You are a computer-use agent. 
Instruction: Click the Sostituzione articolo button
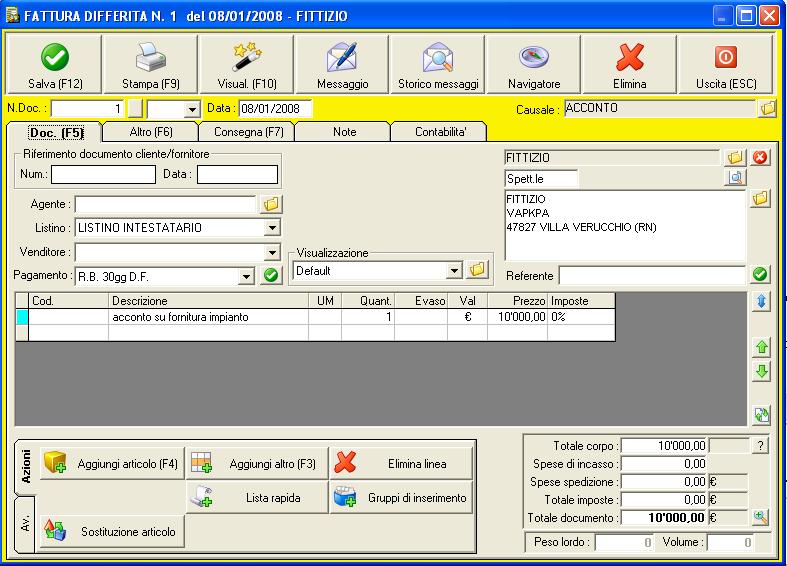click(112, 531)
